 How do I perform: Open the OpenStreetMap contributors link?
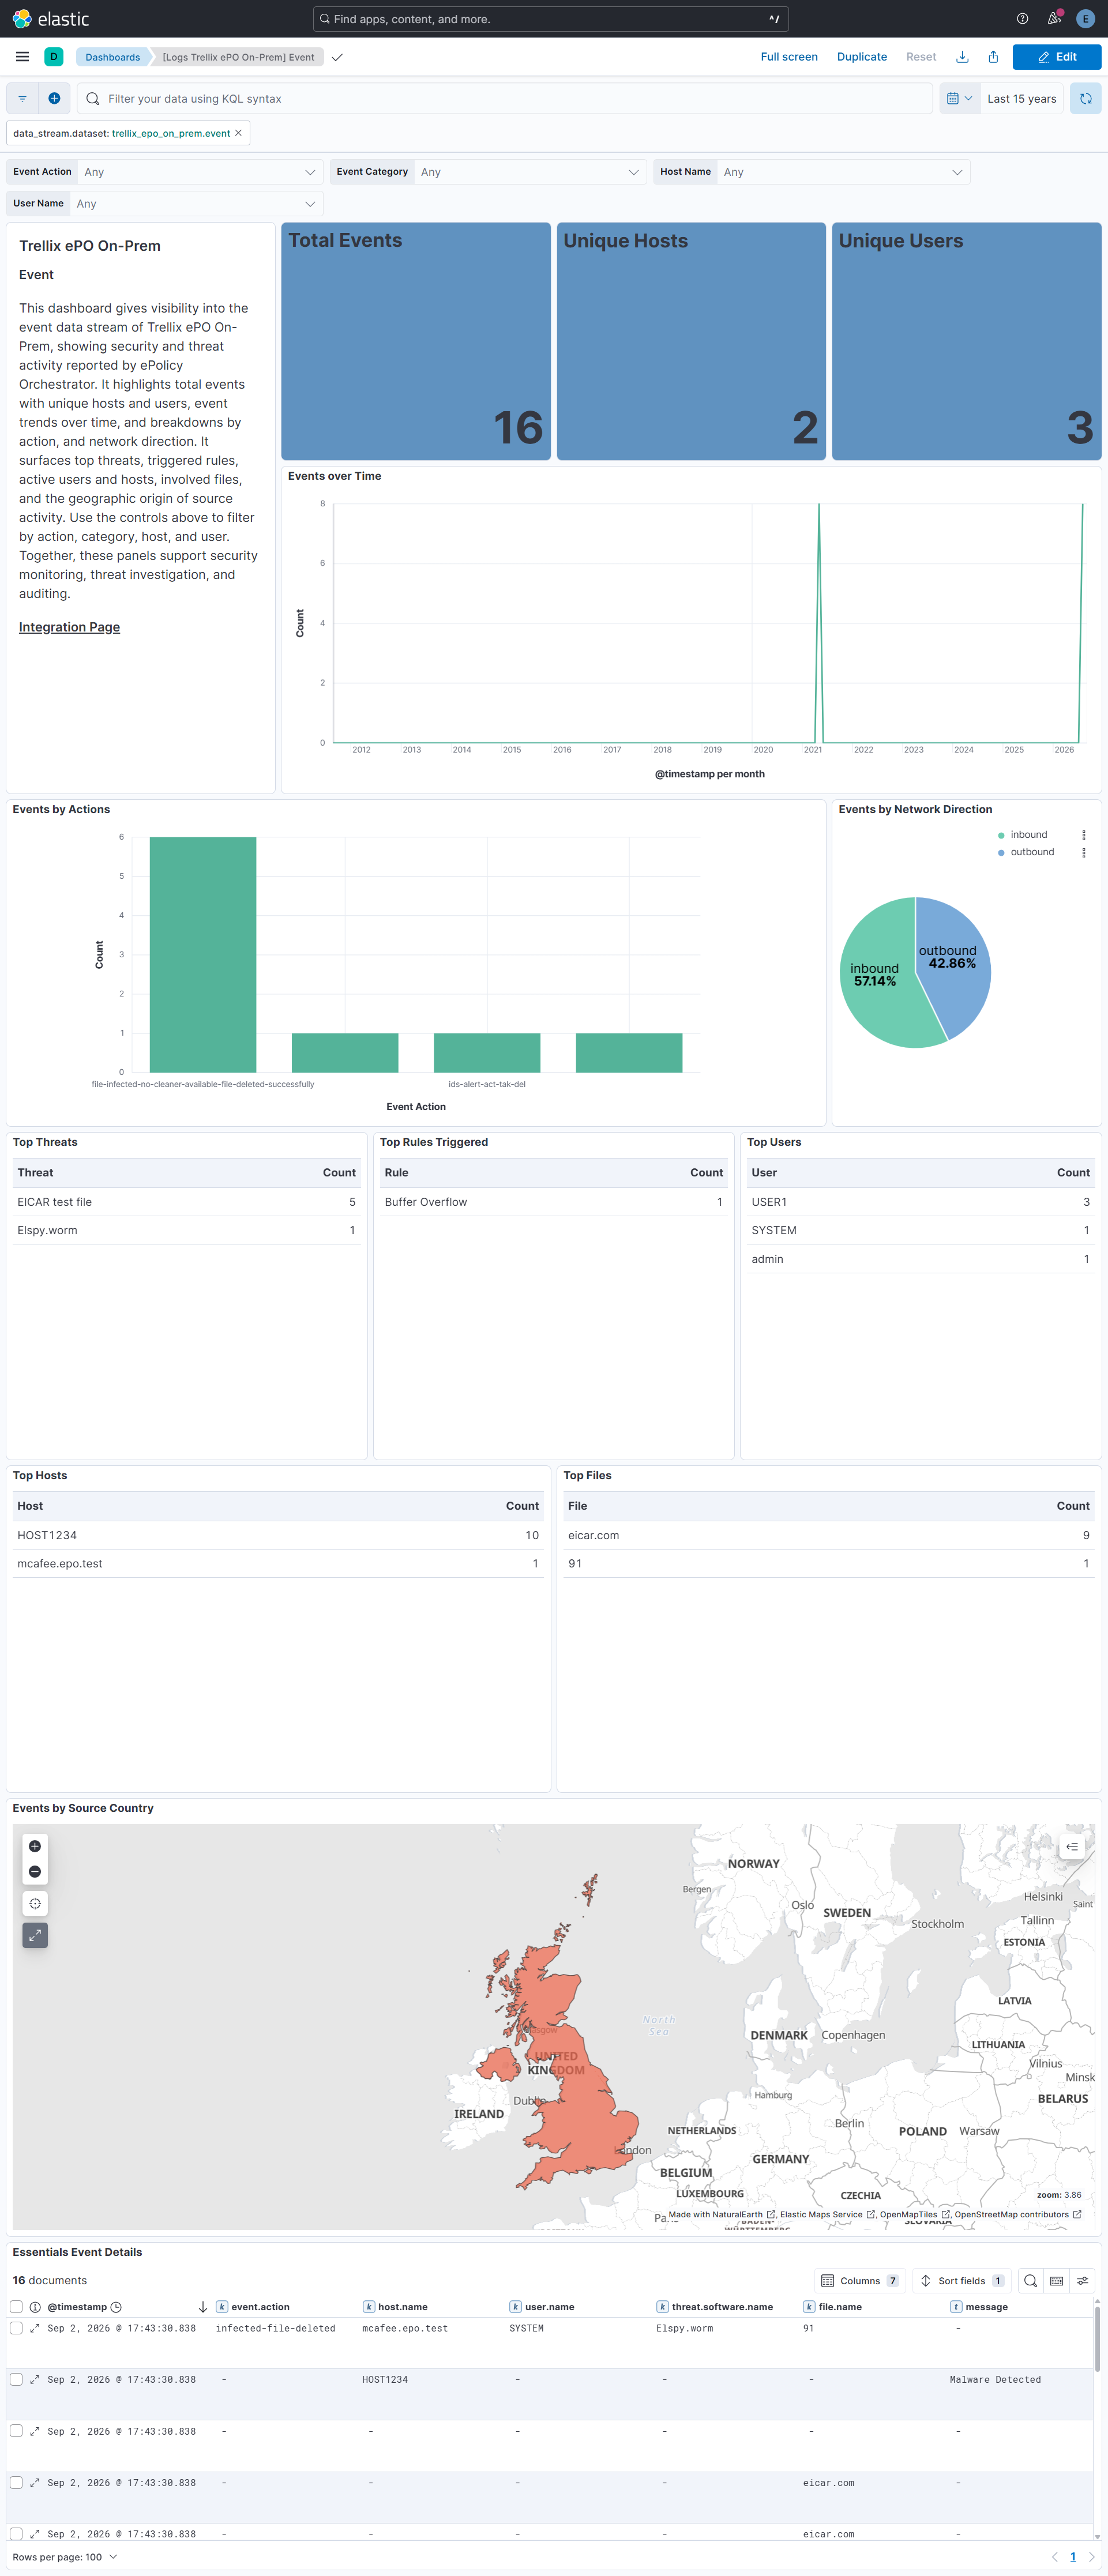click(1018, 2214)
